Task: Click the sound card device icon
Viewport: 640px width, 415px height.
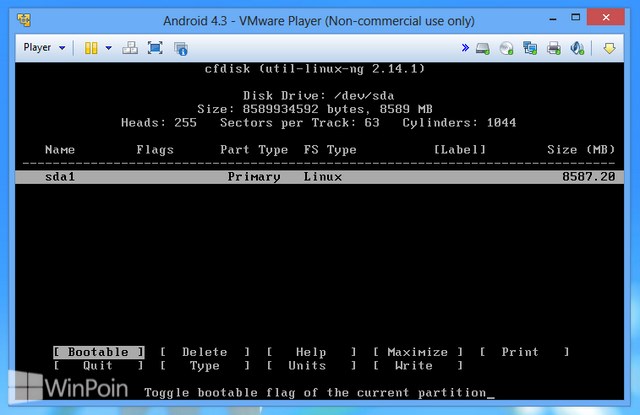Action: tap(577, 49)
